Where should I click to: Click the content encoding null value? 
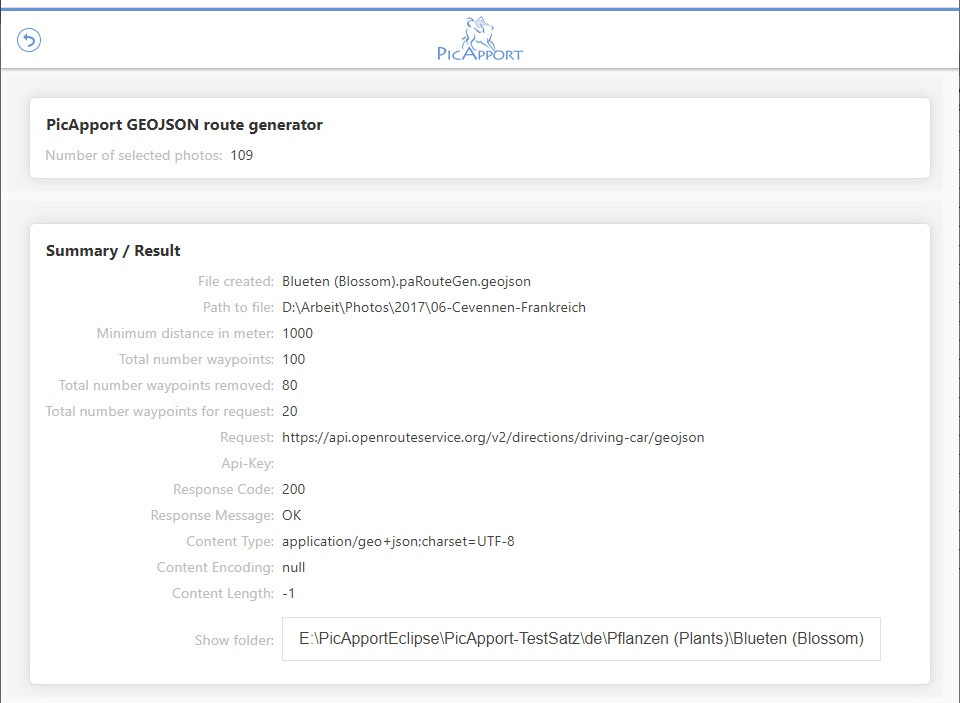click(294, 567)
